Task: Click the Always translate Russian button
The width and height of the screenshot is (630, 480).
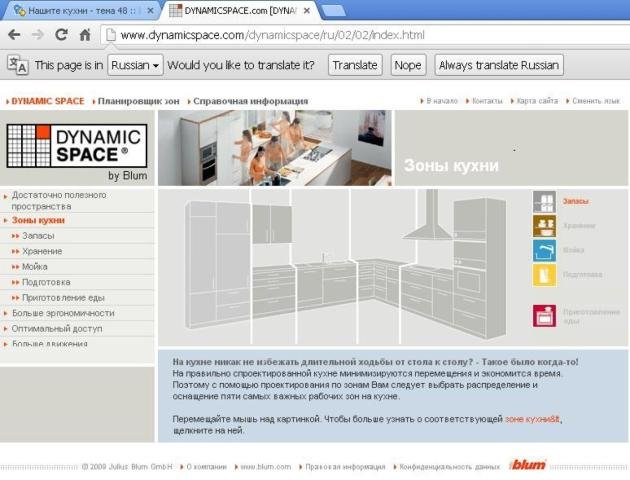Action: 499,65
